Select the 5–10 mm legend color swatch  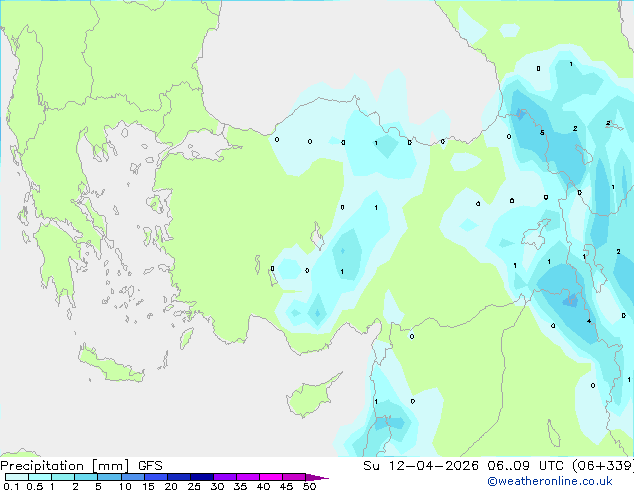[109, 477]
